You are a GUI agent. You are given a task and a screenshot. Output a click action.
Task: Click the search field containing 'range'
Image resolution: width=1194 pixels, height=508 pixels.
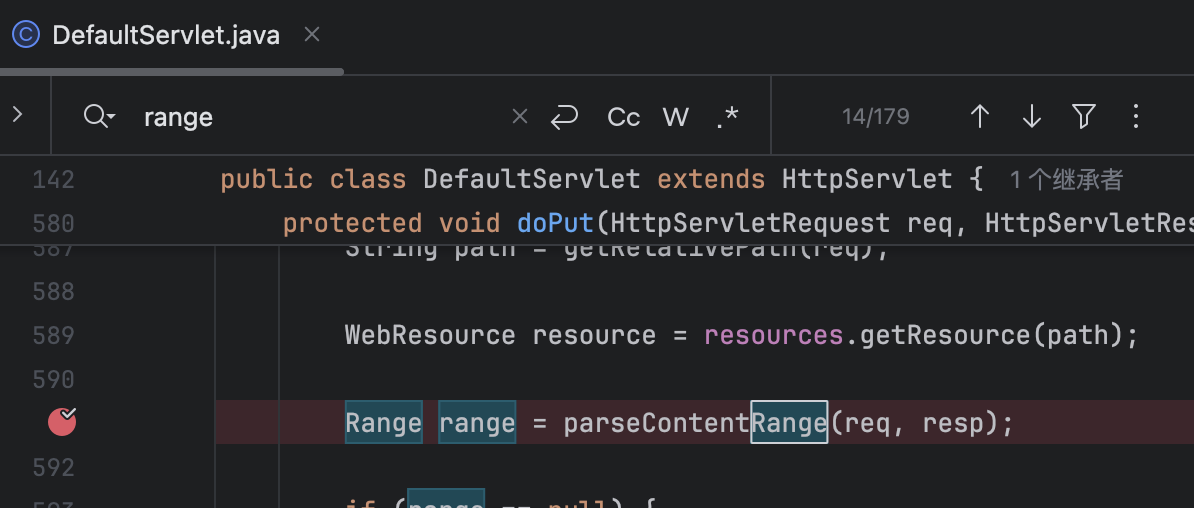pyautogui.click(x=320, y=117)
